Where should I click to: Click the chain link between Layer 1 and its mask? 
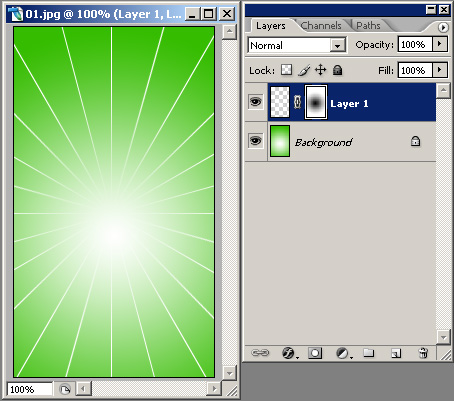[297, 102]
